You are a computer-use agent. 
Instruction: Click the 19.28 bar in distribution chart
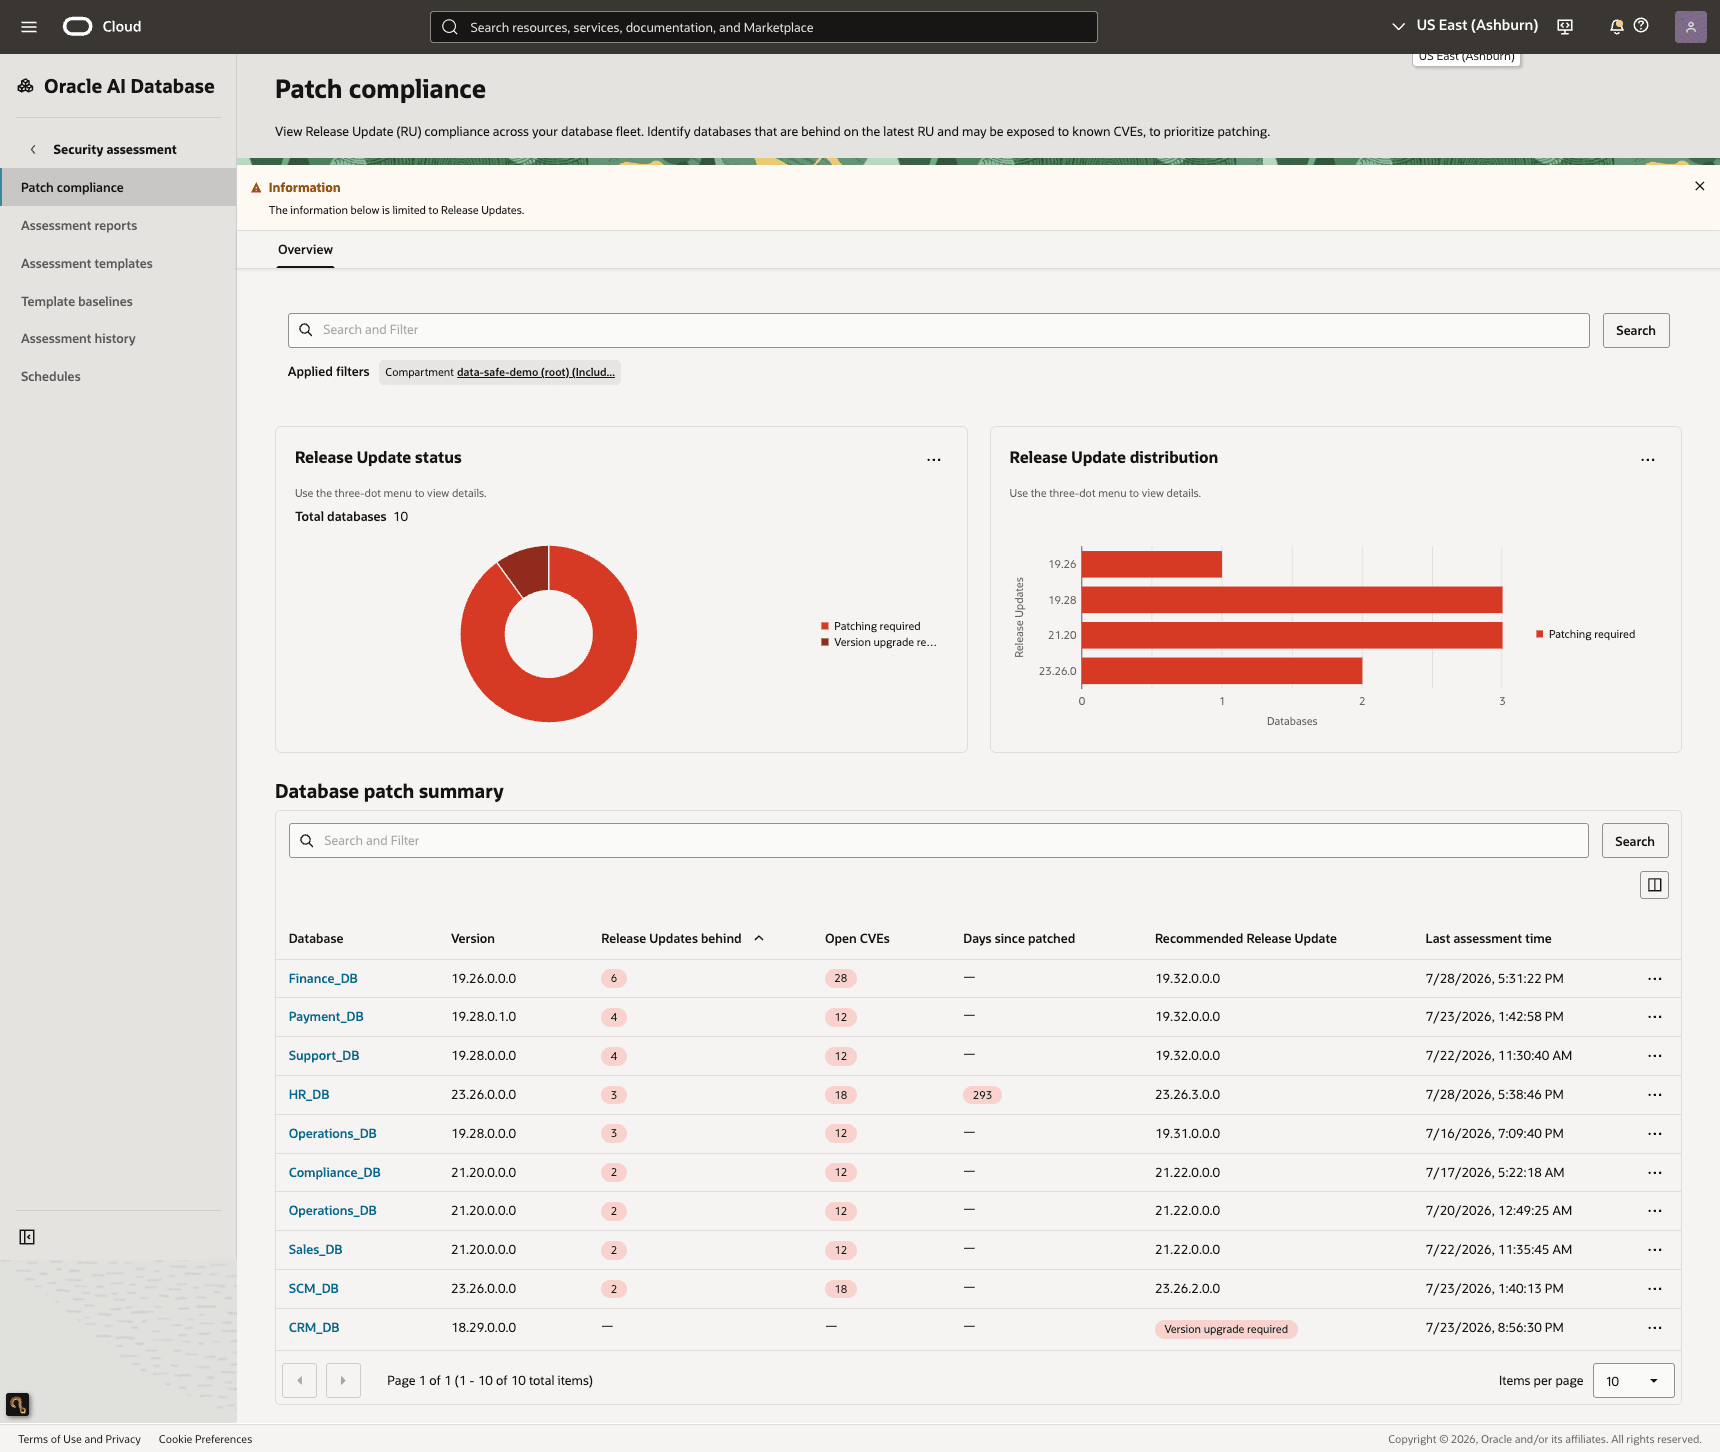pos(1292,600)
